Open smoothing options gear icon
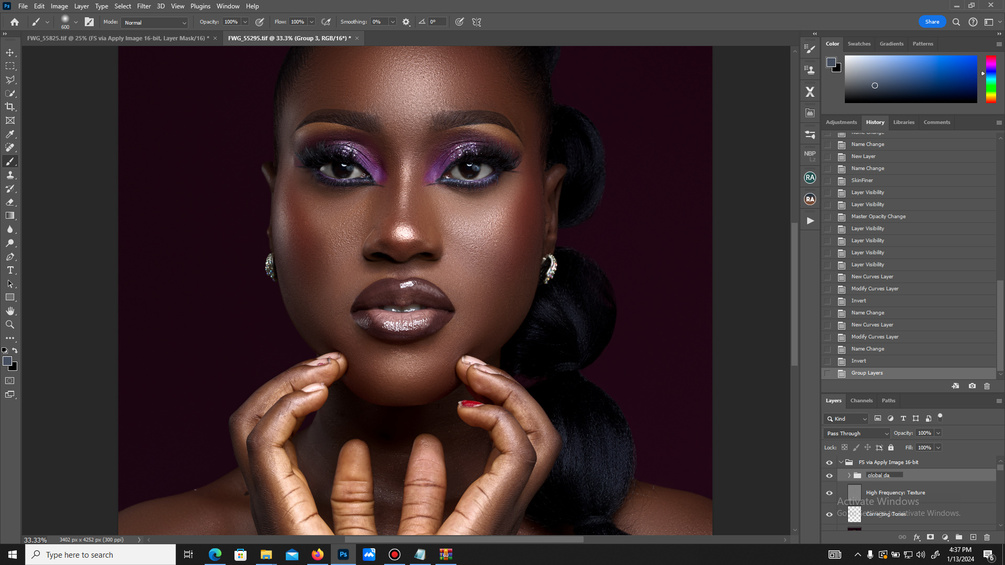This screenshot has height=565, width=1005. [406, 22]
